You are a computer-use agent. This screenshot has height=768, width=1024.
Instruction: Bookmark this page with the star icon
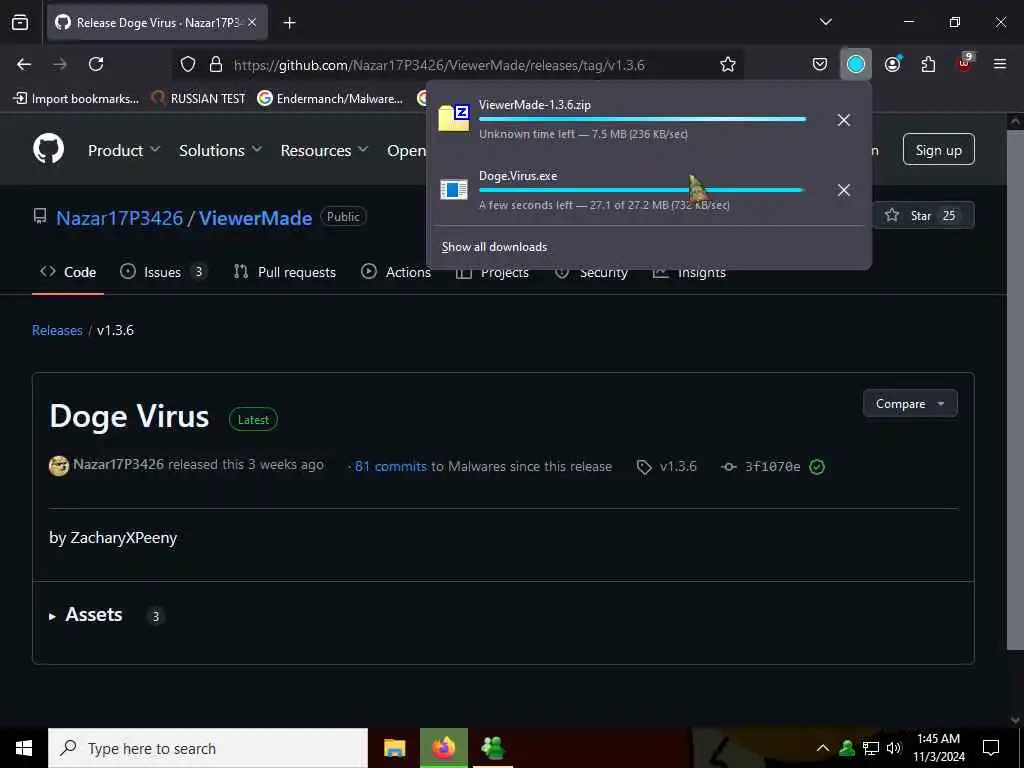[728, 64]
